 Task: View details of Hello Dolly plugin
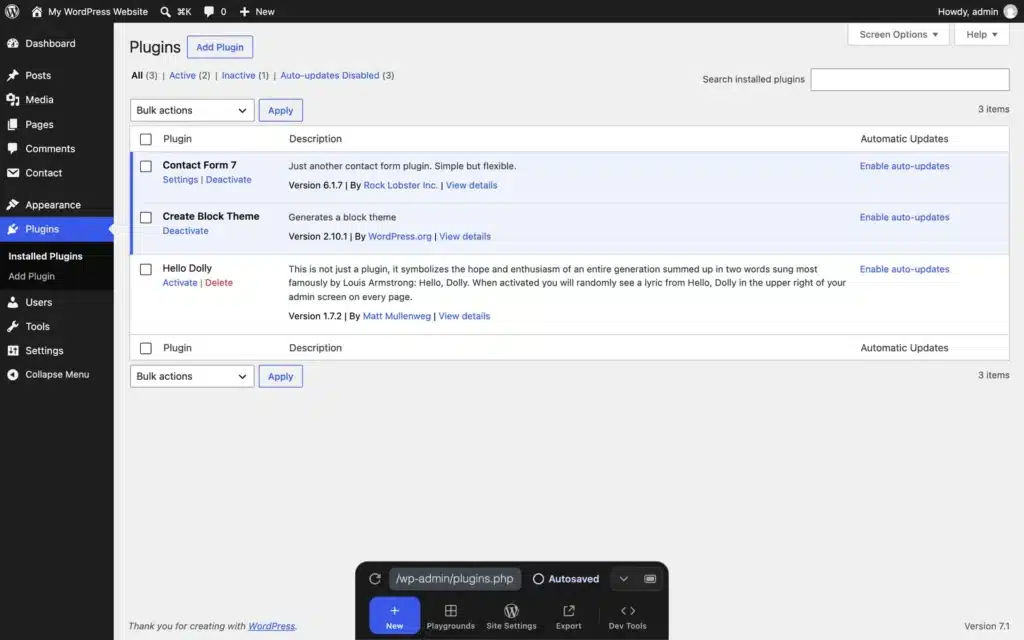(x=464, y=316)
